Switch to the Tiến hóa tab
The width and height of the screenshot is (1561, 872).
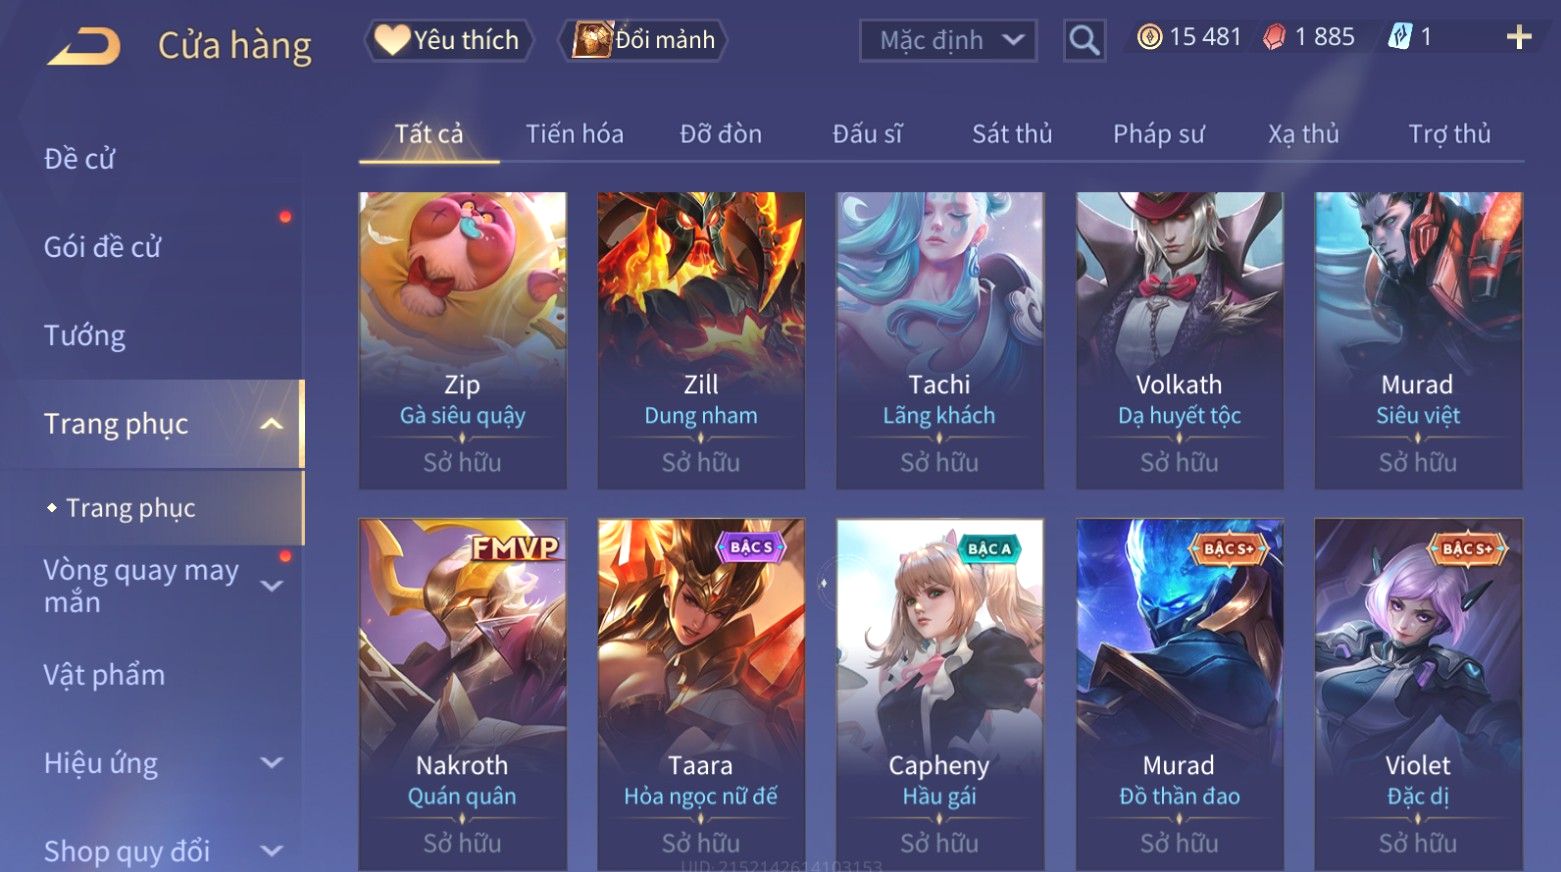click(574, 134)
